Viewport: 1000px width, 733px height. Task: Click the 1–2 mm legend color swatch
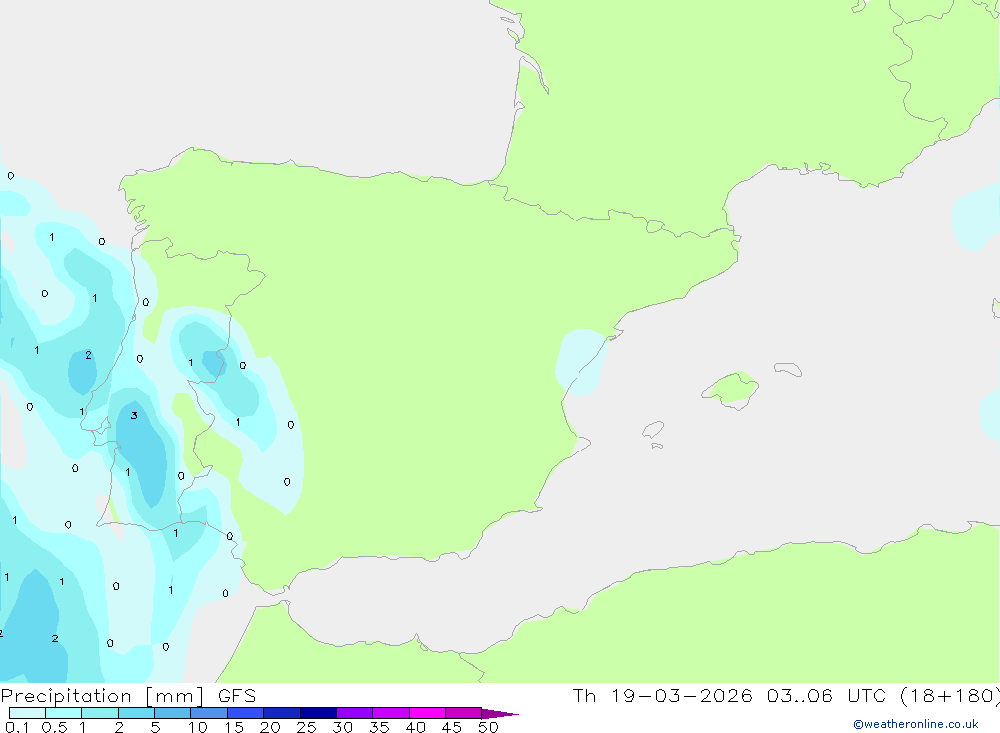99,713
